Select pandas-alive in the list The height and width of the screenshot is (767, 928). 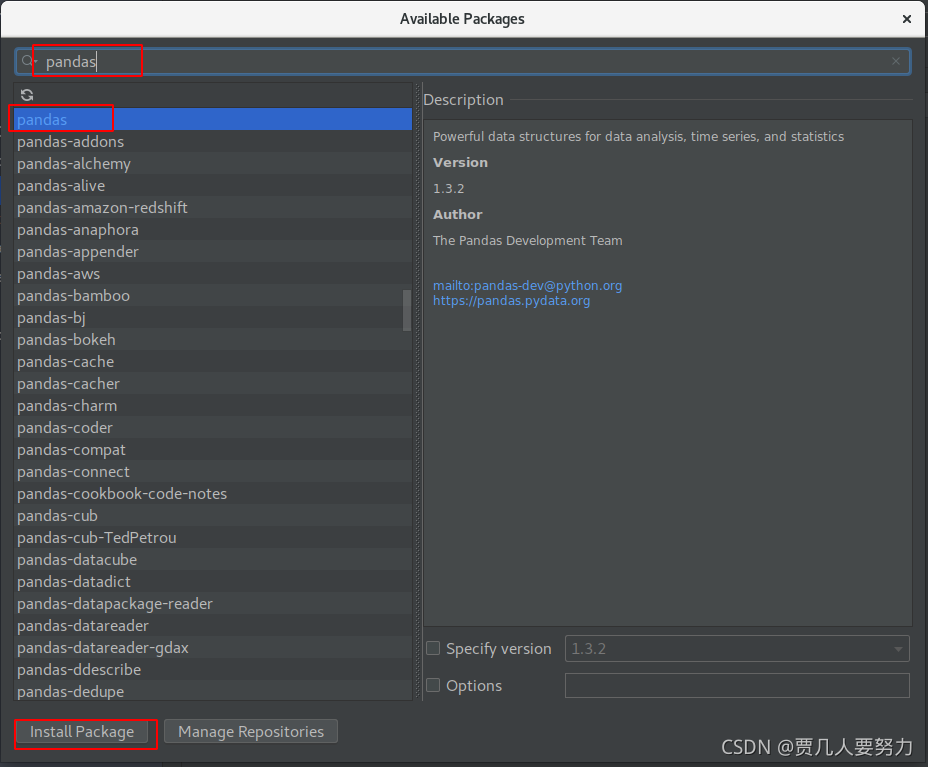coord(213,185)
